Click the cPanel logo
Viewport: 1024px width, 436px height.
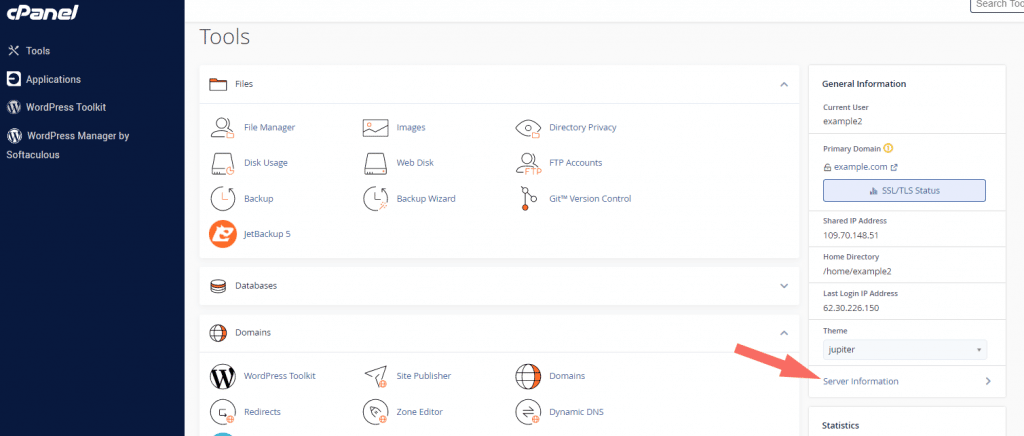pos(42,12)
